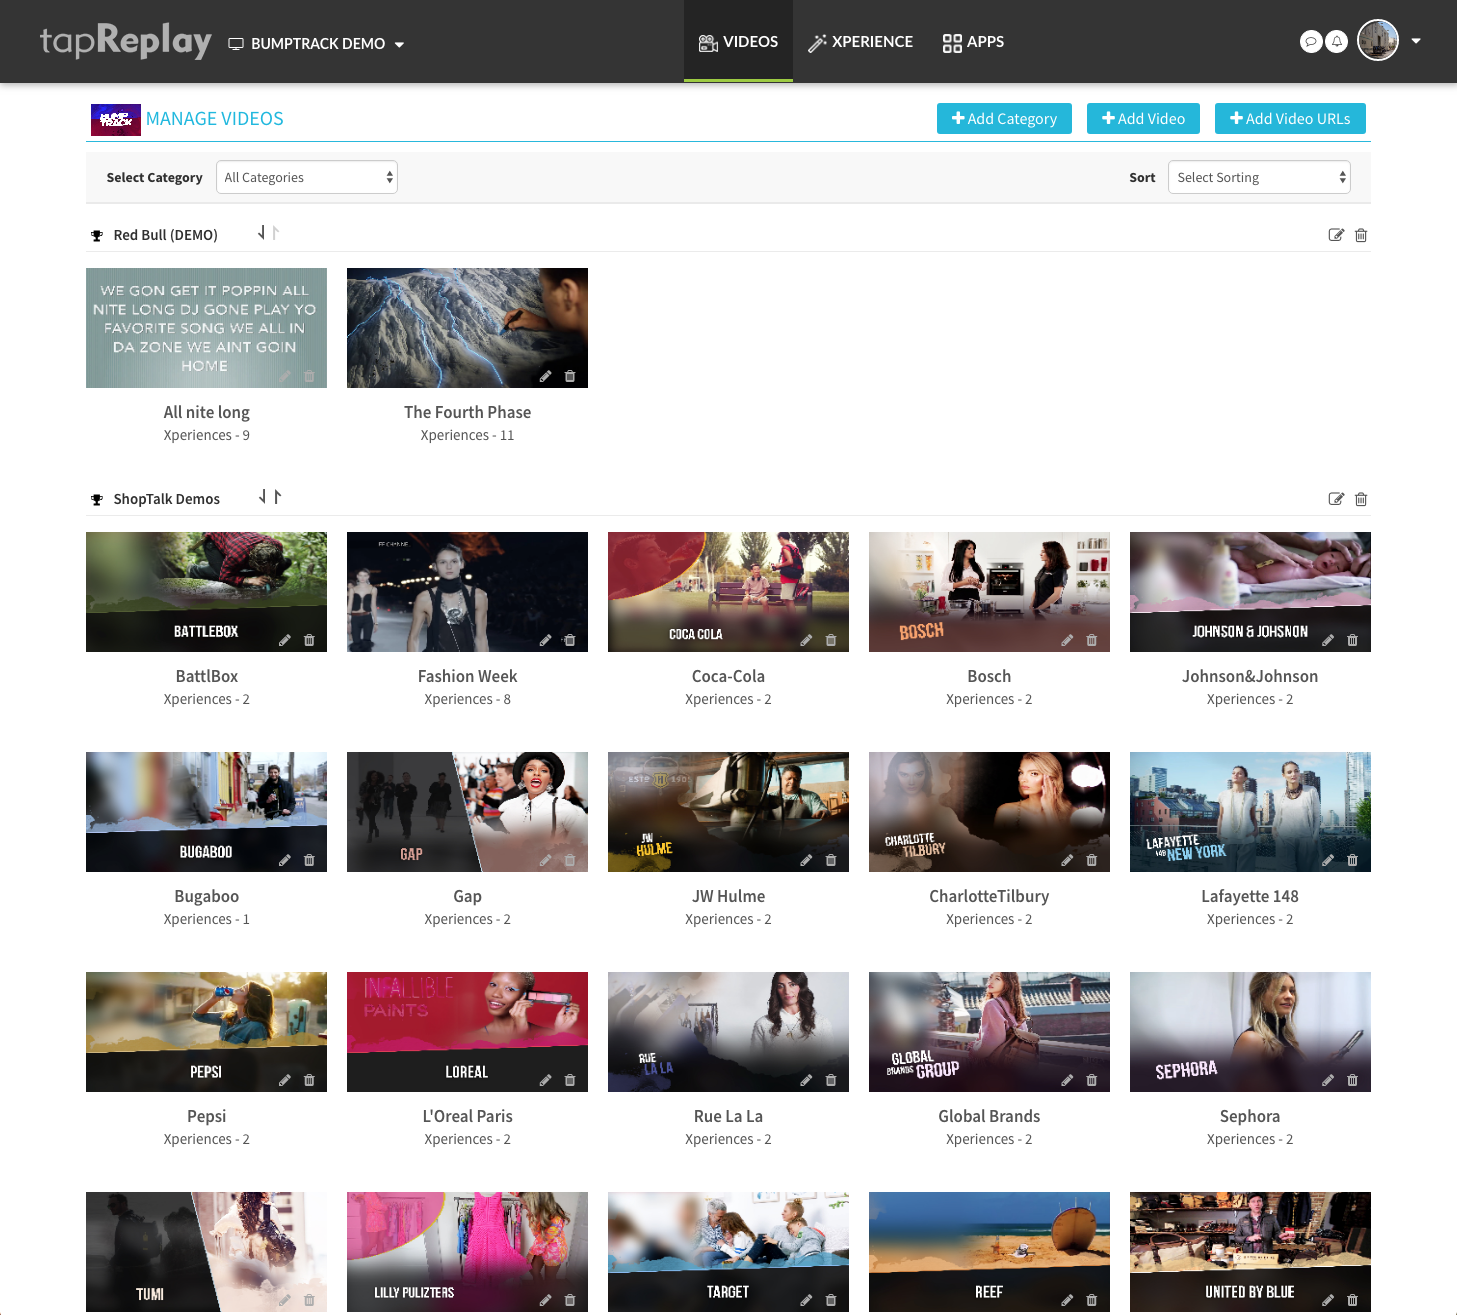Open the user profile avatar
This screenshot has width=1457, height=1315.
1378,41
